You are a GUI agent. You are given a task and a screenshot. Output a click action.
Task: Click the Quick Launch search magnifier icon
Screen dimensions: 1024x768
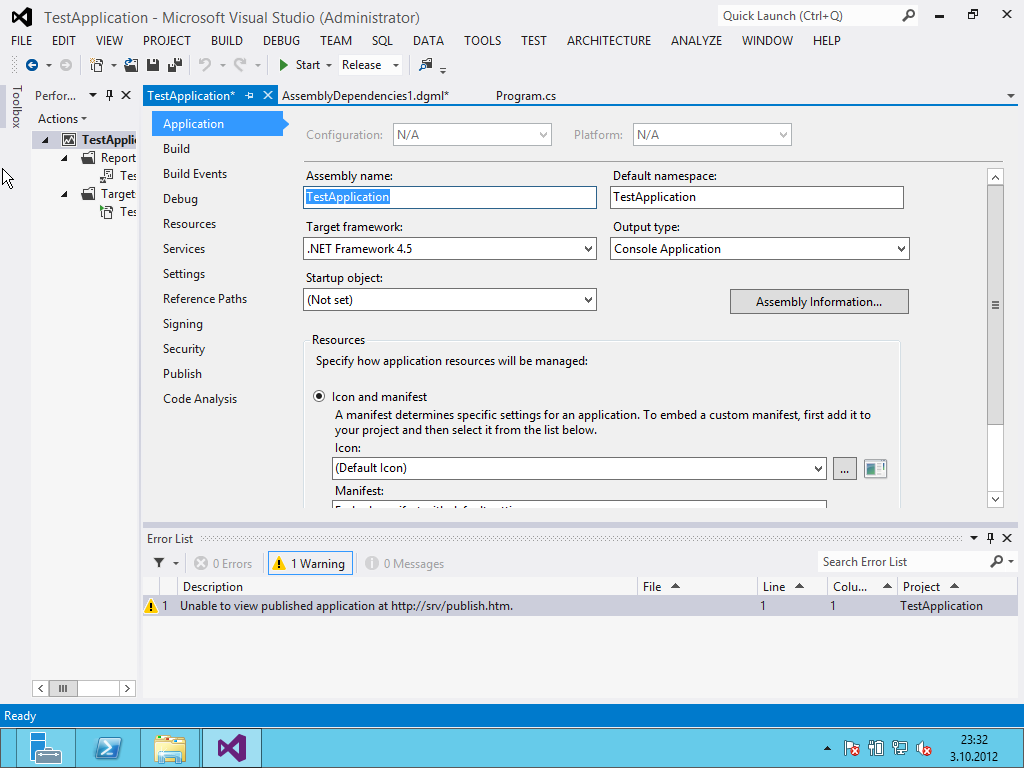908,16
